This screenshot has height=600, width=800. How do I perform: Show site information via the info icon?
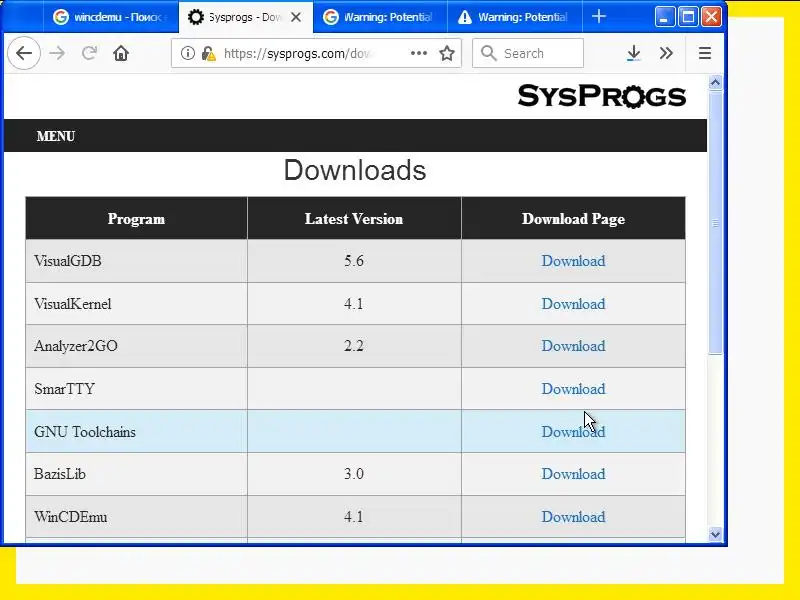tap(188, 53)
